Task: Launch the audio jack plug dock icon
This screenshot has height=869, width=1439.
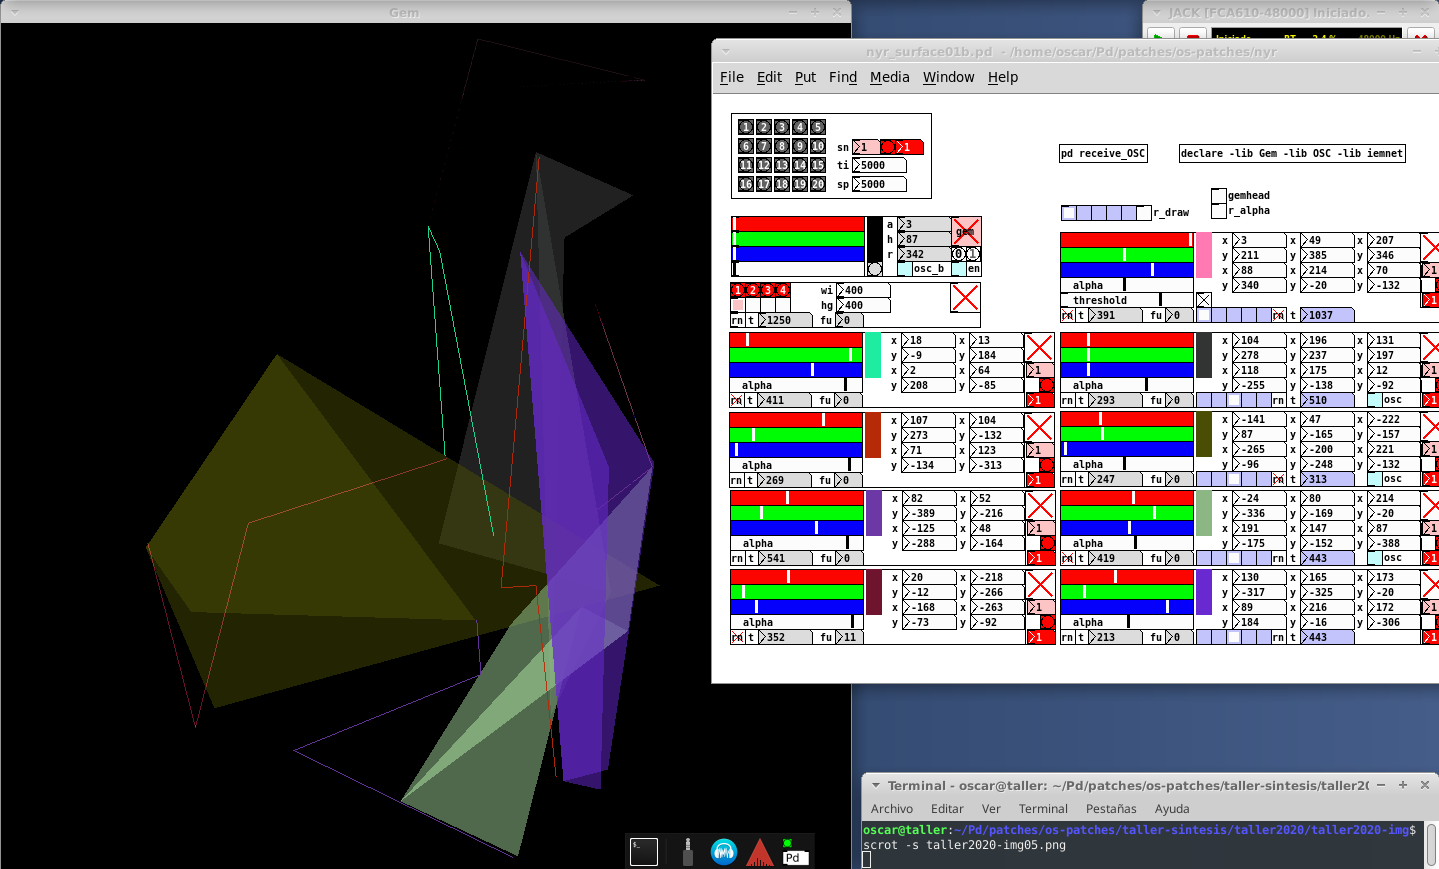Action: 687,852
